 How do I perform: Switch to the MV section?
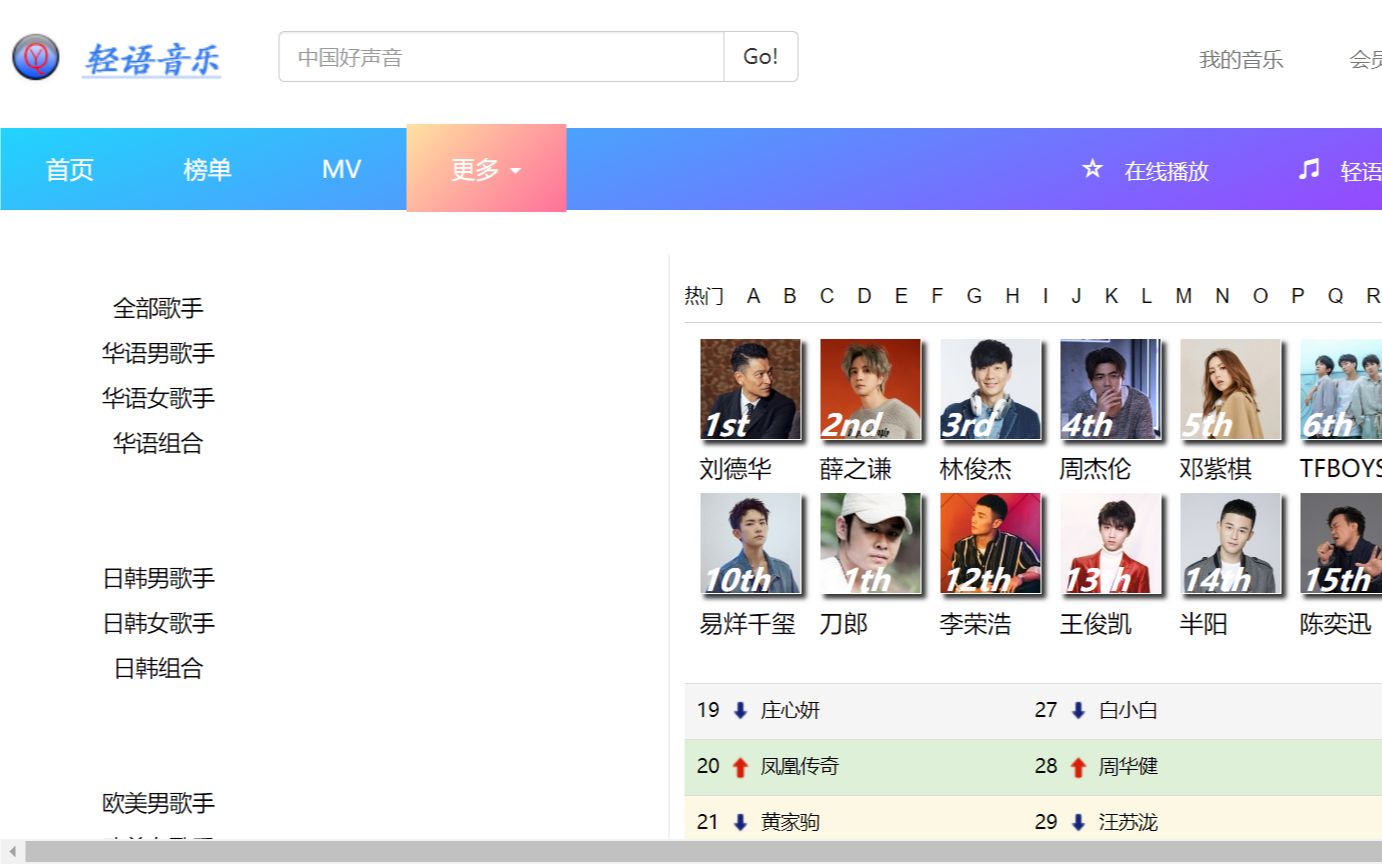(x=341, y=169)
